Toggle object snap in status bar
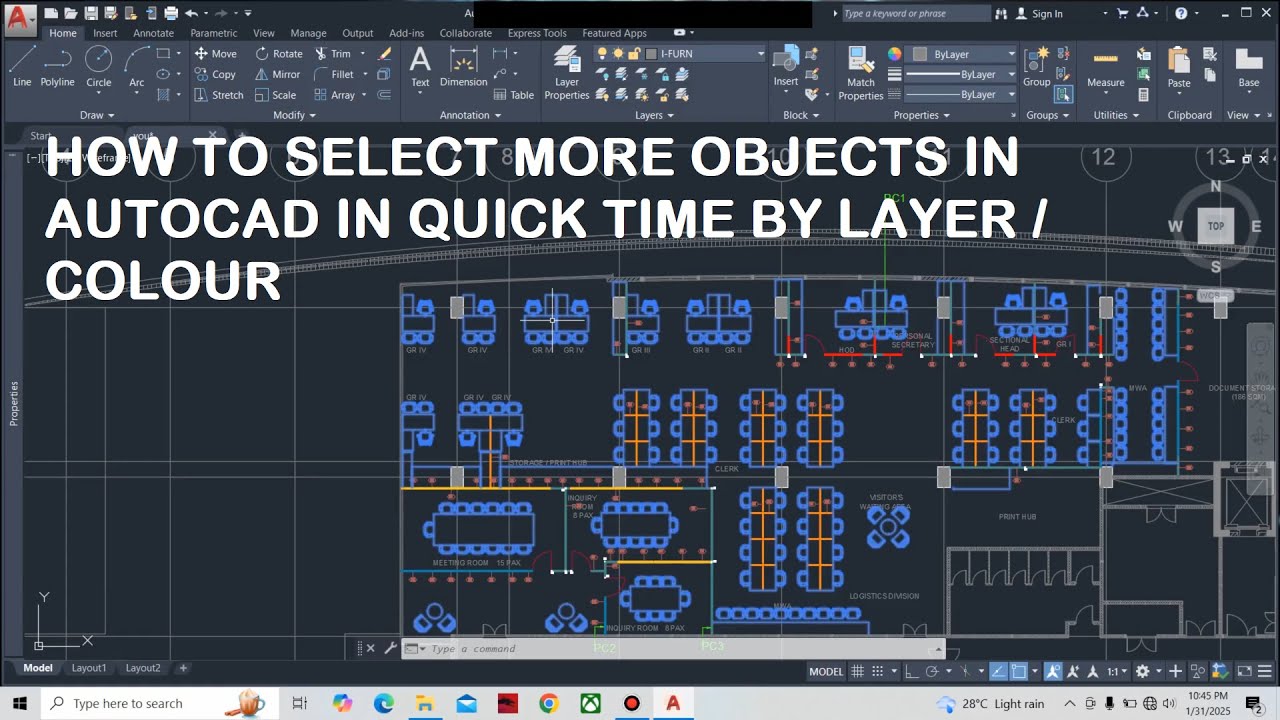 pos(1019,671)
